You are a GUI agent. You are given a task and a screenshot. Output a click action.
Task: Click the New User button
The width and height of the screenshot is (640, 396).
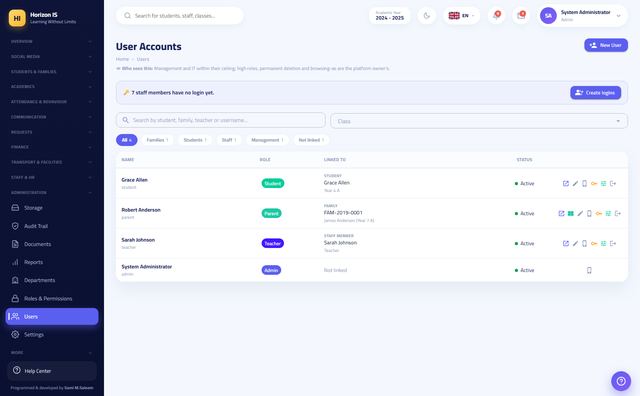pos(606,45)
